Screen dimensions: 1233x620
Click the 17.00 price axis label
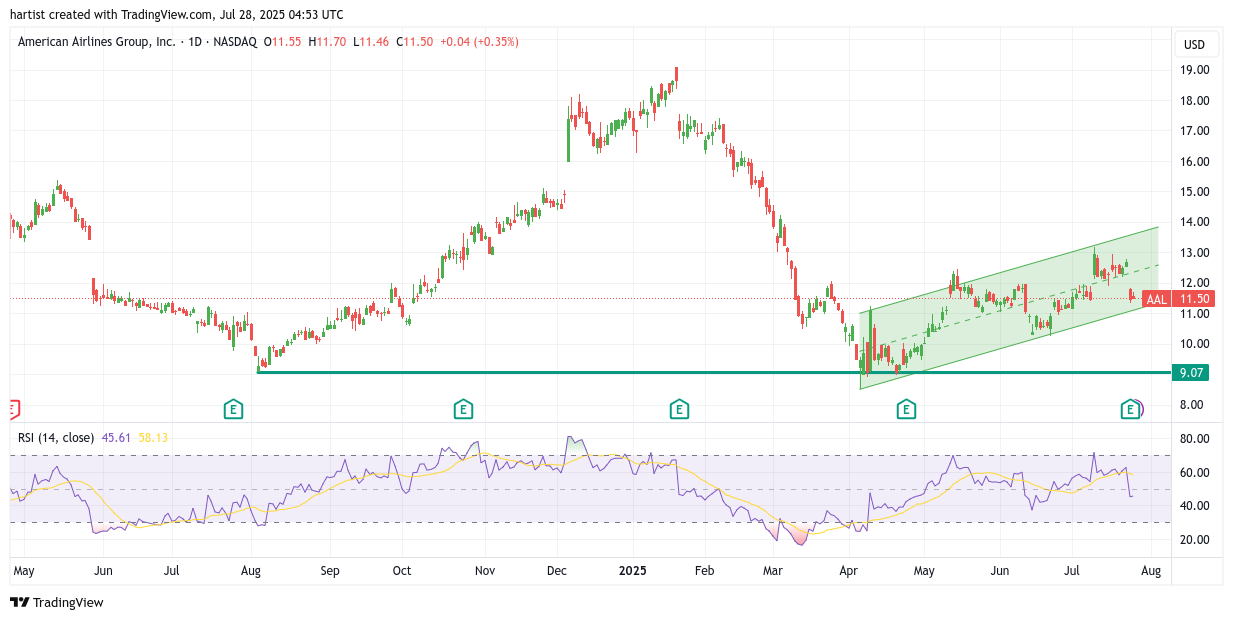pyautogui.click(x=1195, y=131)
